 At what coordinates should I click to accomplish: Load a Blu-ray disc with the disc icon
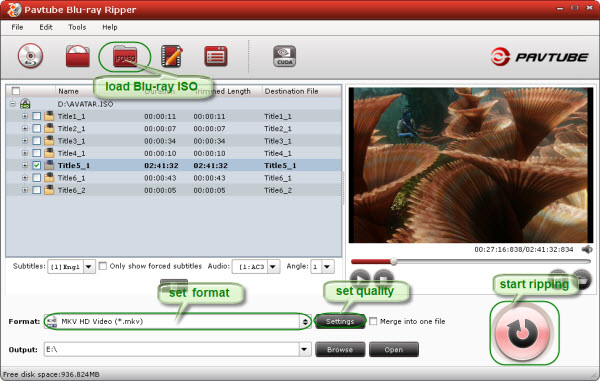30,56
